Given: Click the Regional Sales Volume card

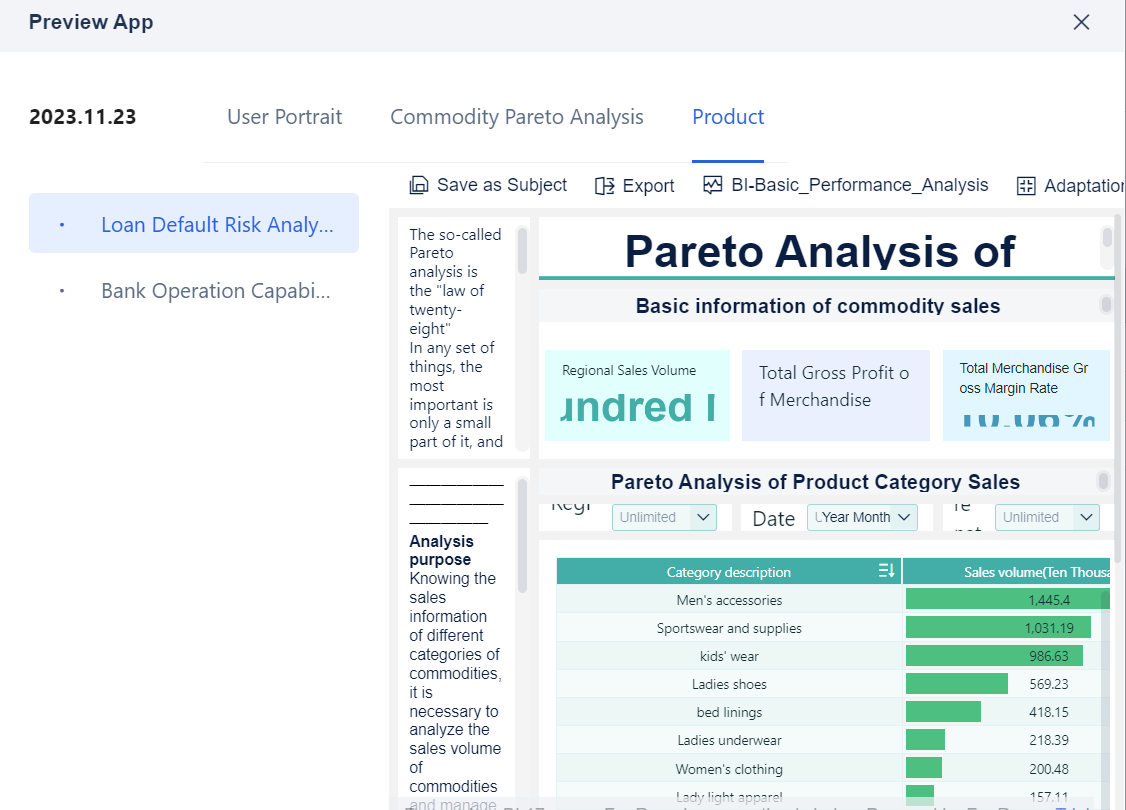Looking at the screenshot, I should pos(637,395).
